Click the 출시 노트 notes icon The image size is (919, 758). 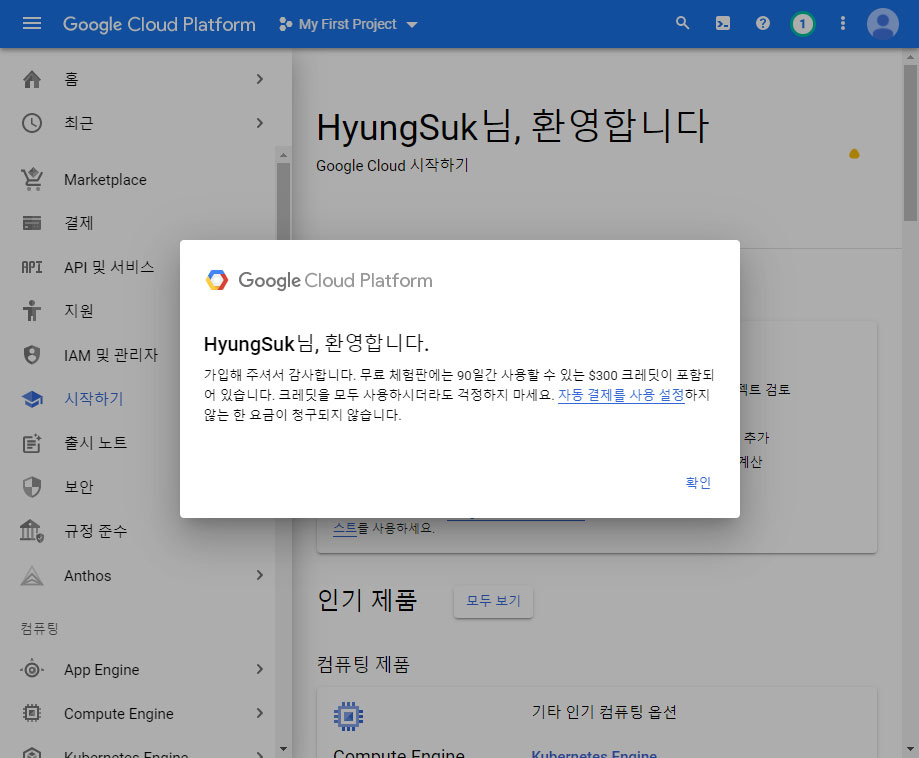tap(32, 443)
